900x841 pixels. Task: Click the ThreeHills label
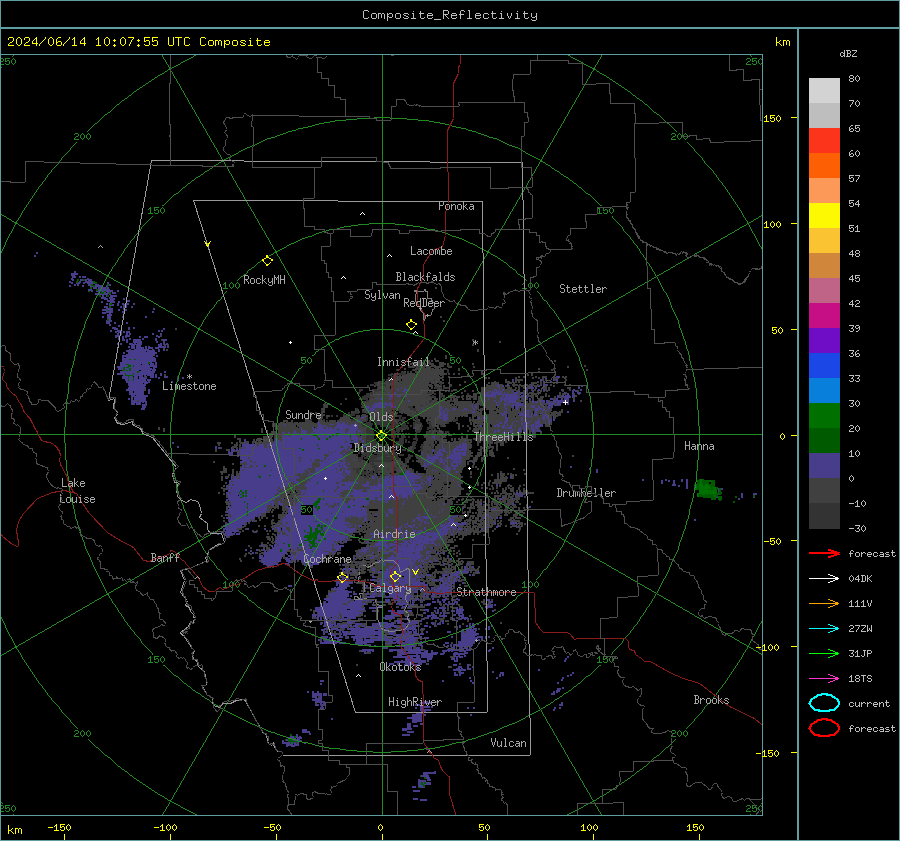503,437
